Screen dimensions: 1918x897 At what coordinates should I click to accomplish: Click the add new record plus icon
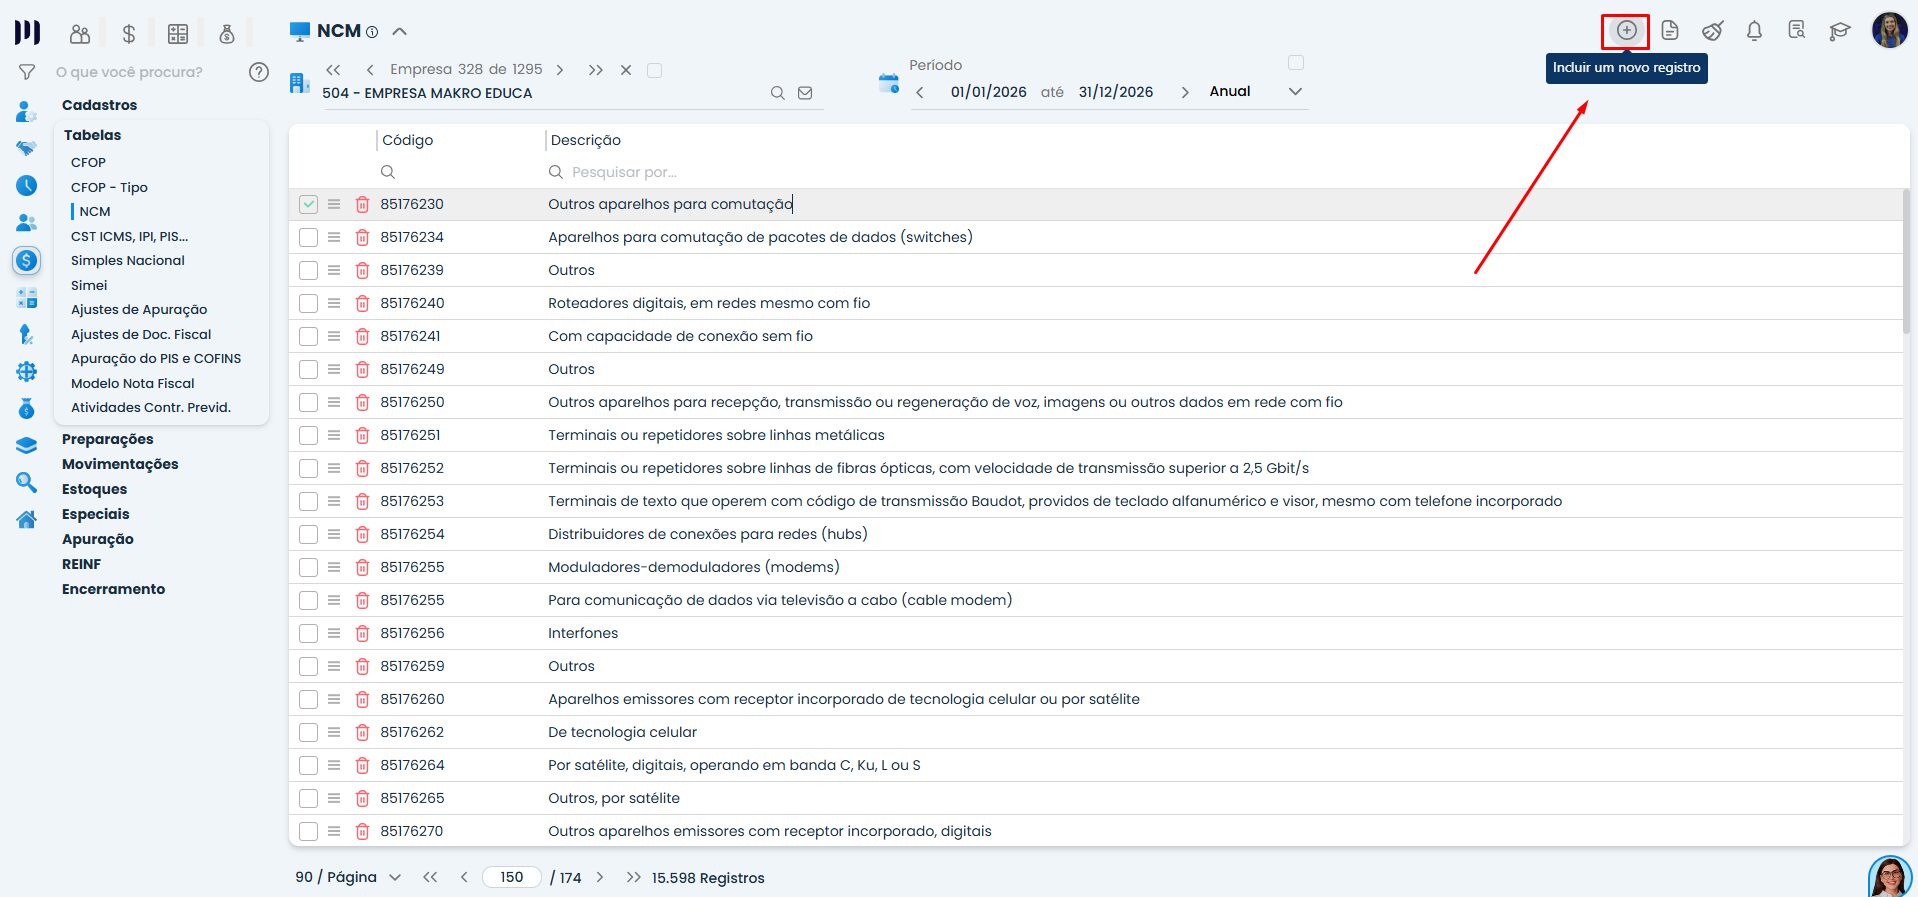pyautogui.click(x=1626, y=31)
